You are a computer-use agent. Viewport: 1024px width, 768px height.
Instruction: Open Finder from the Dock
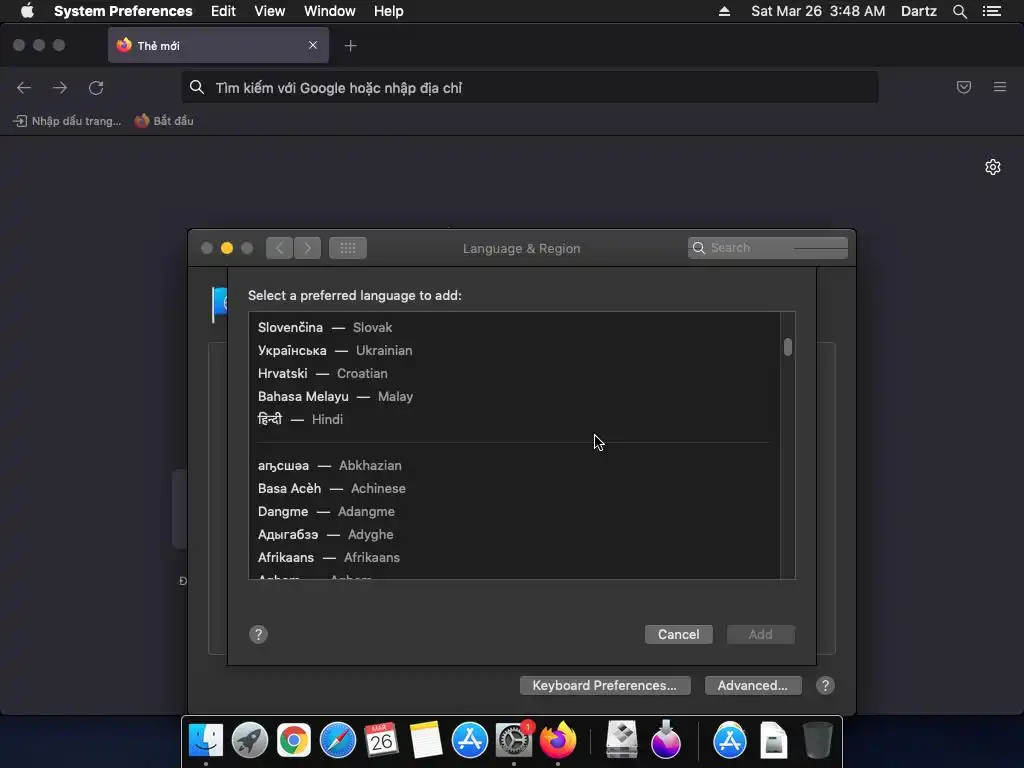206,740
